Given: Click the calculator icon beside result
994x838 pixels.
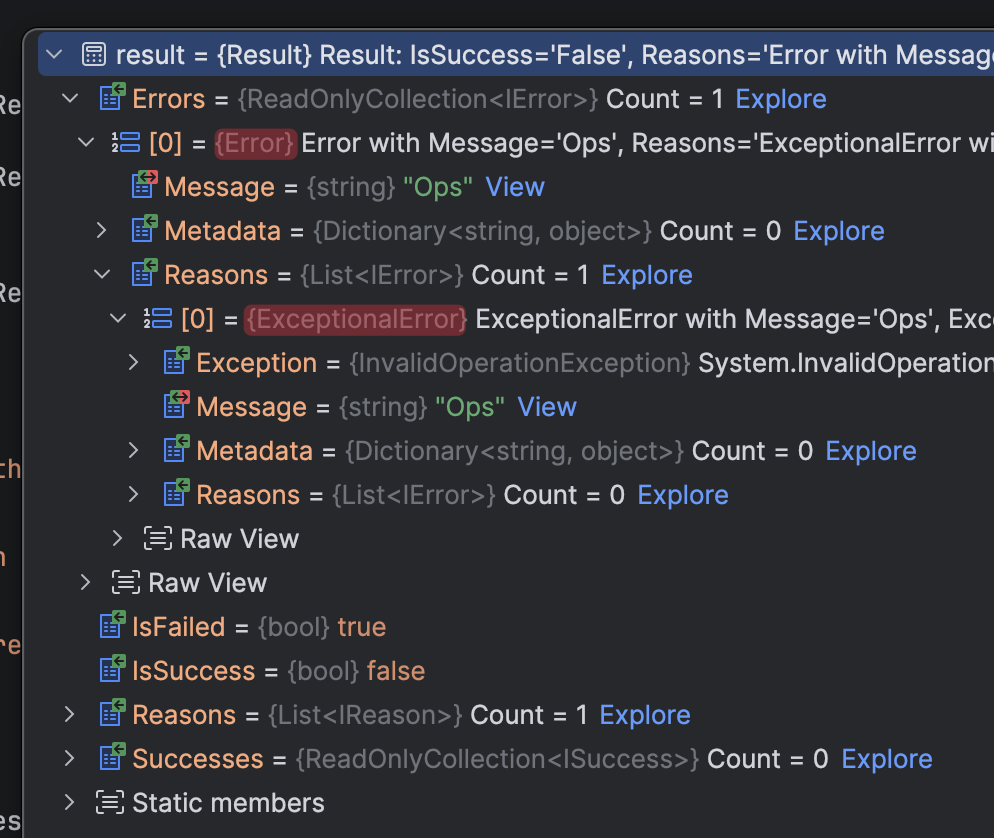Looking at the screenshot, I should tap(93, 55).
